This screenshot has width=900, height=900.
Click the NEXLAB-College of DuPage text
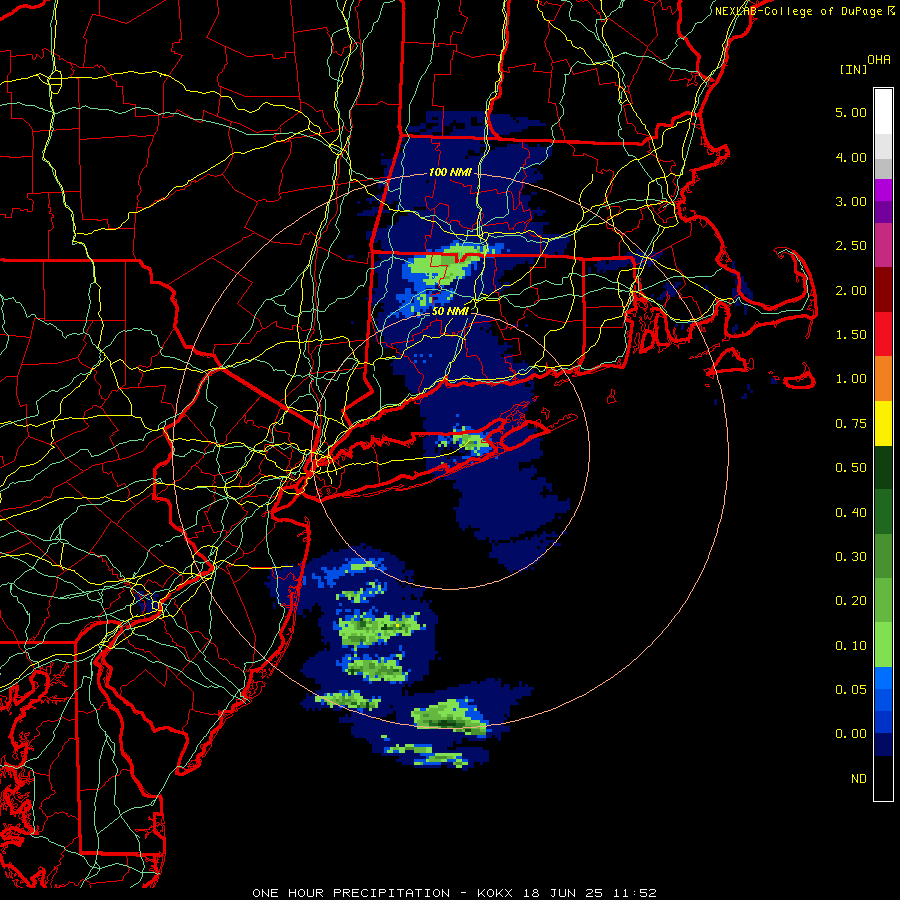798,11
